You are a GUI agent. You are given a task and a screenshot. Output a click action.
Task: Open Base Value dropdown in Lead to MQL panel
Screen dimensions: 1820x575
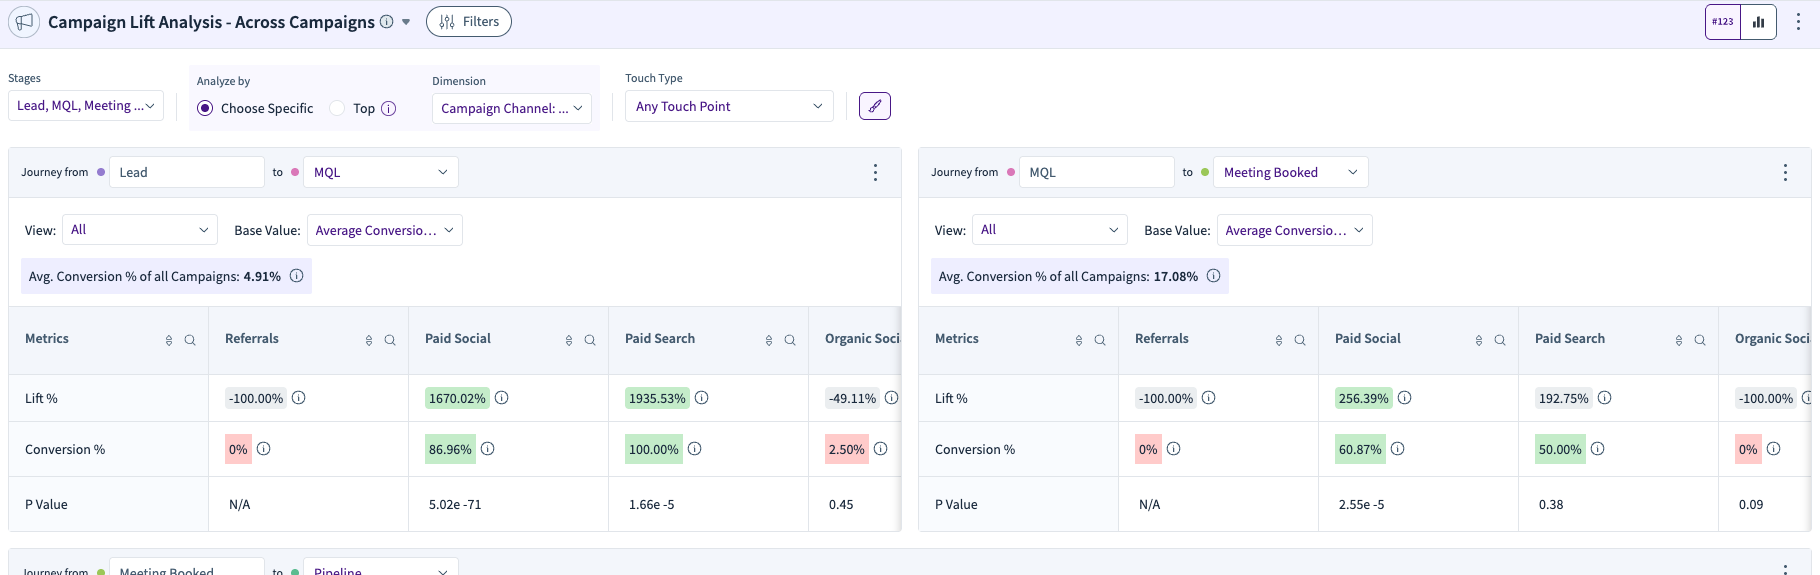coord(385,230)
